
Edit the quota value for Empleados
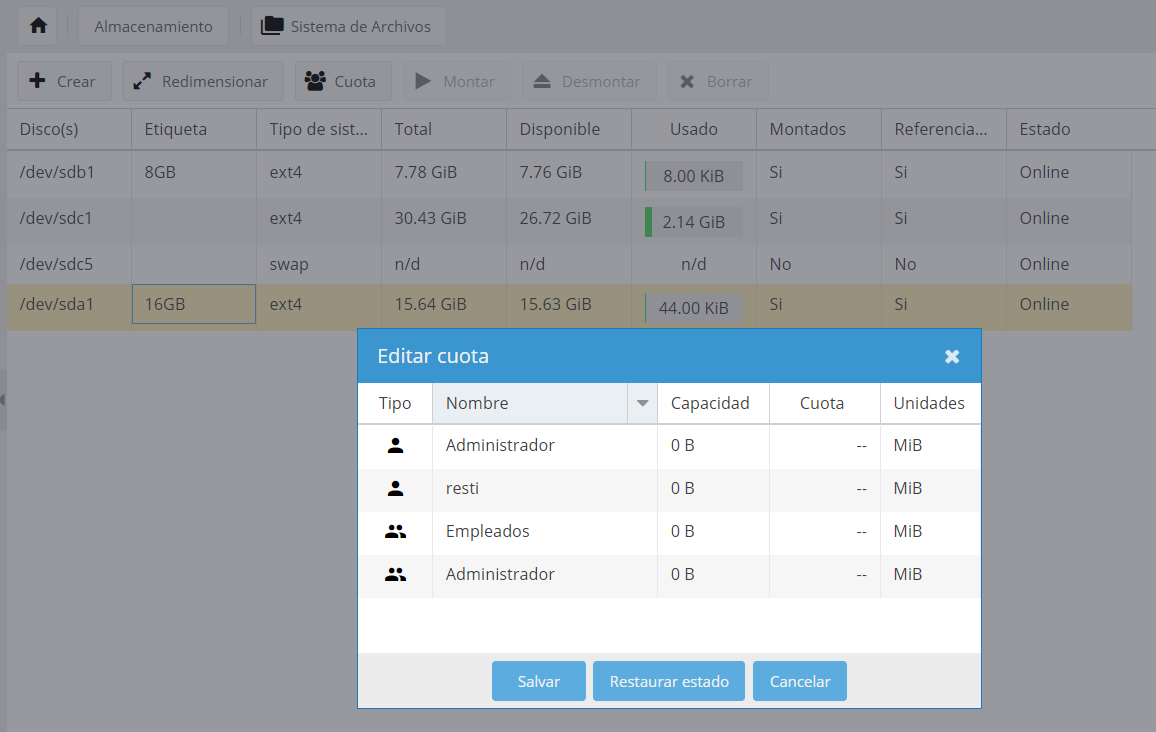[824, 531]
